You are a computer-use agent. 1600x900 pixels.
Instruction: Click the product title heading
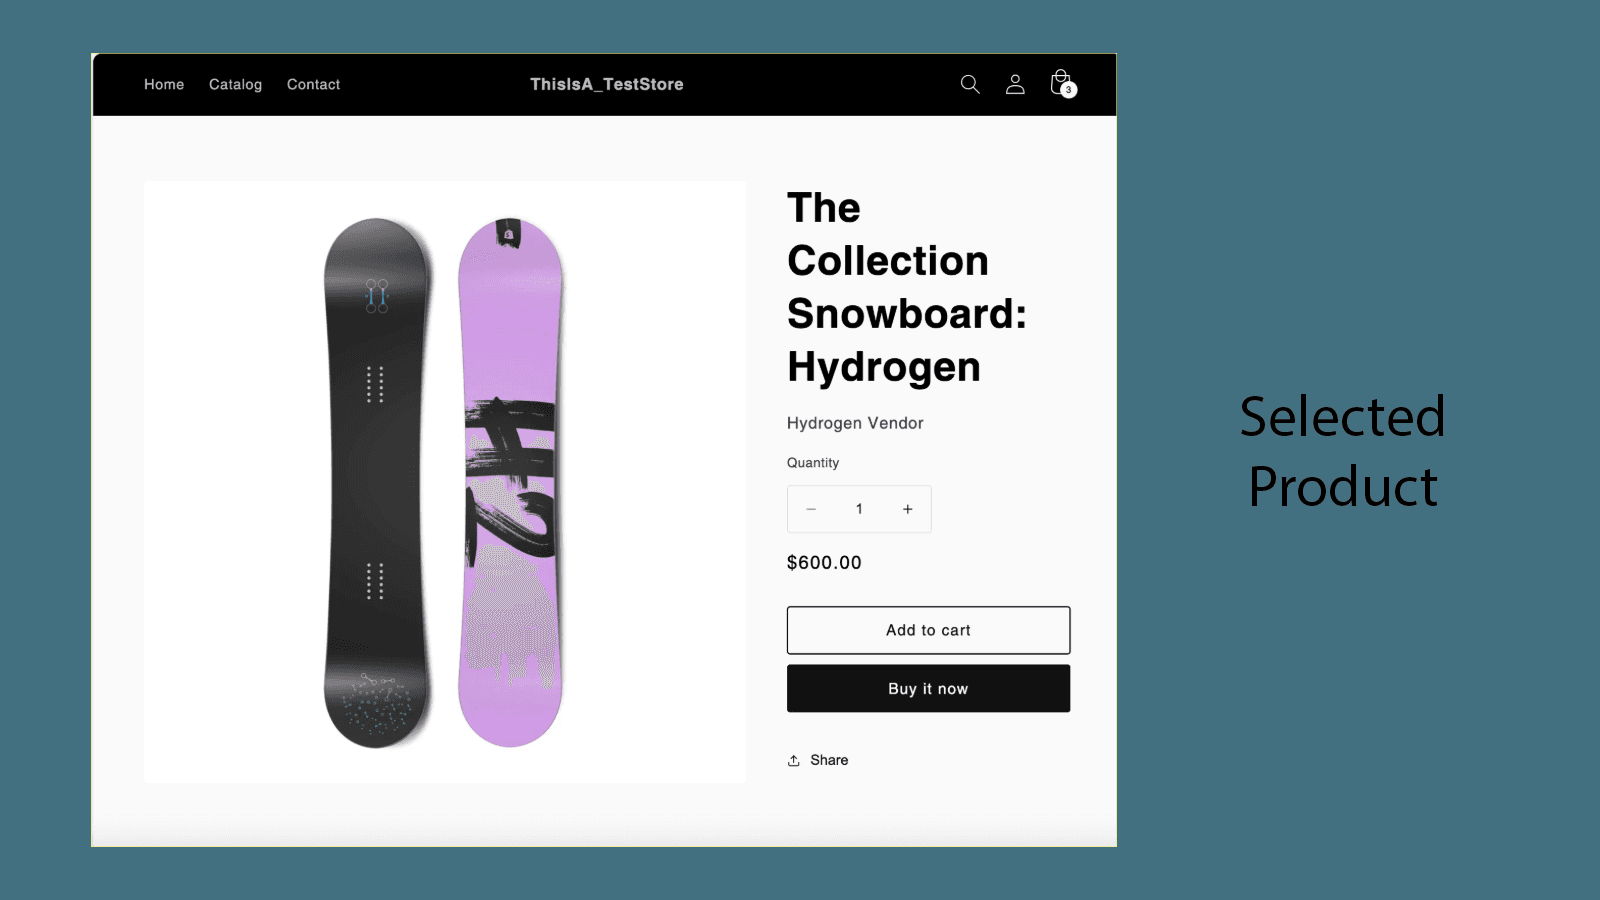905,287
